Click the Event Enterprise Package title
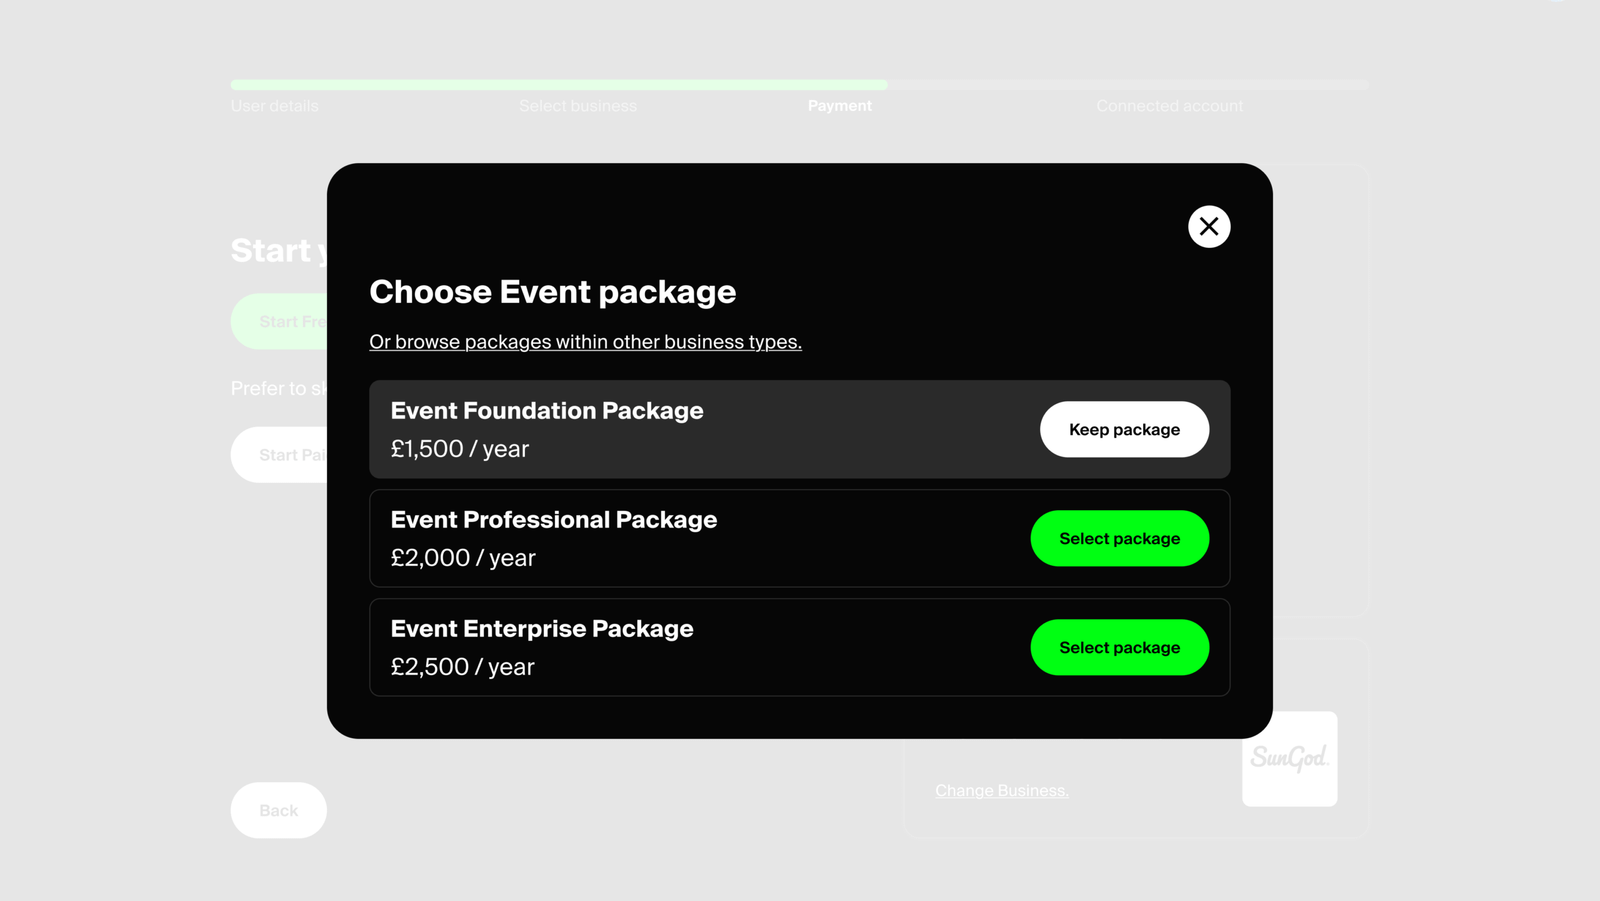Screen dimensions: 1600x901 click(542, 629)
